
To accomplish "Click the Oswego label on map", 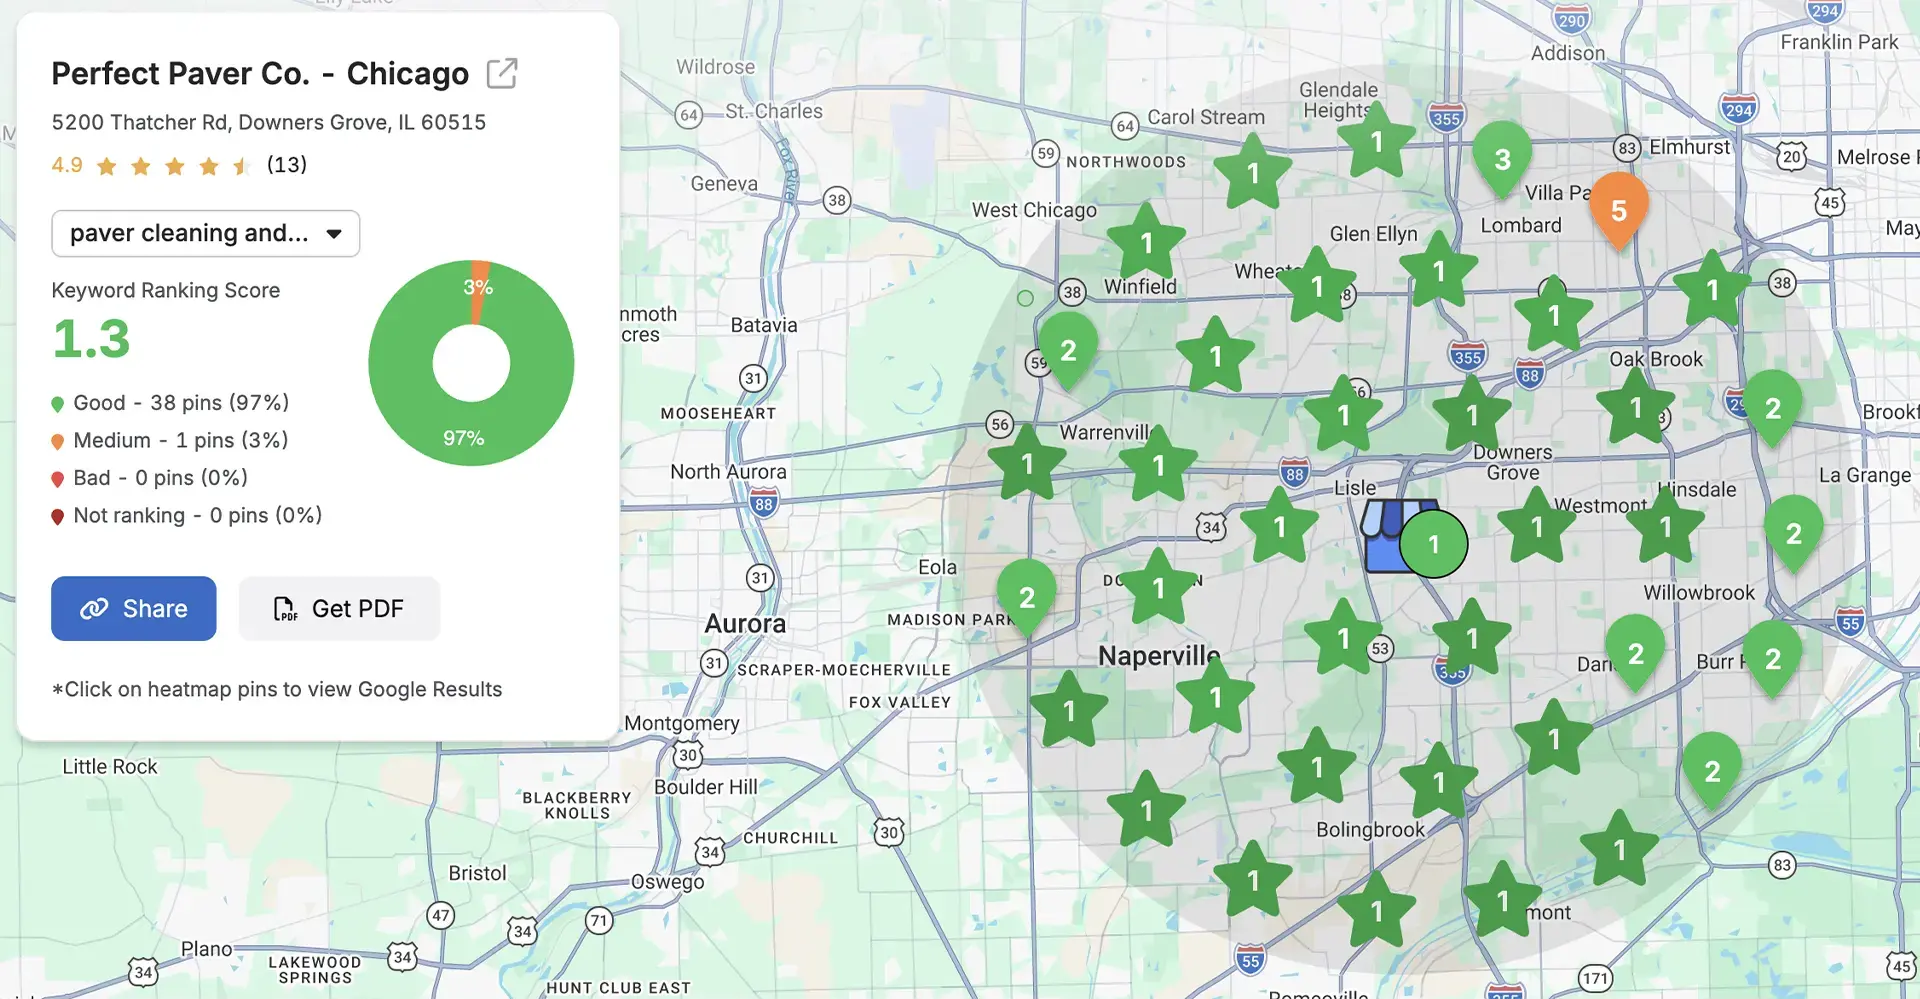I will 668,882.
